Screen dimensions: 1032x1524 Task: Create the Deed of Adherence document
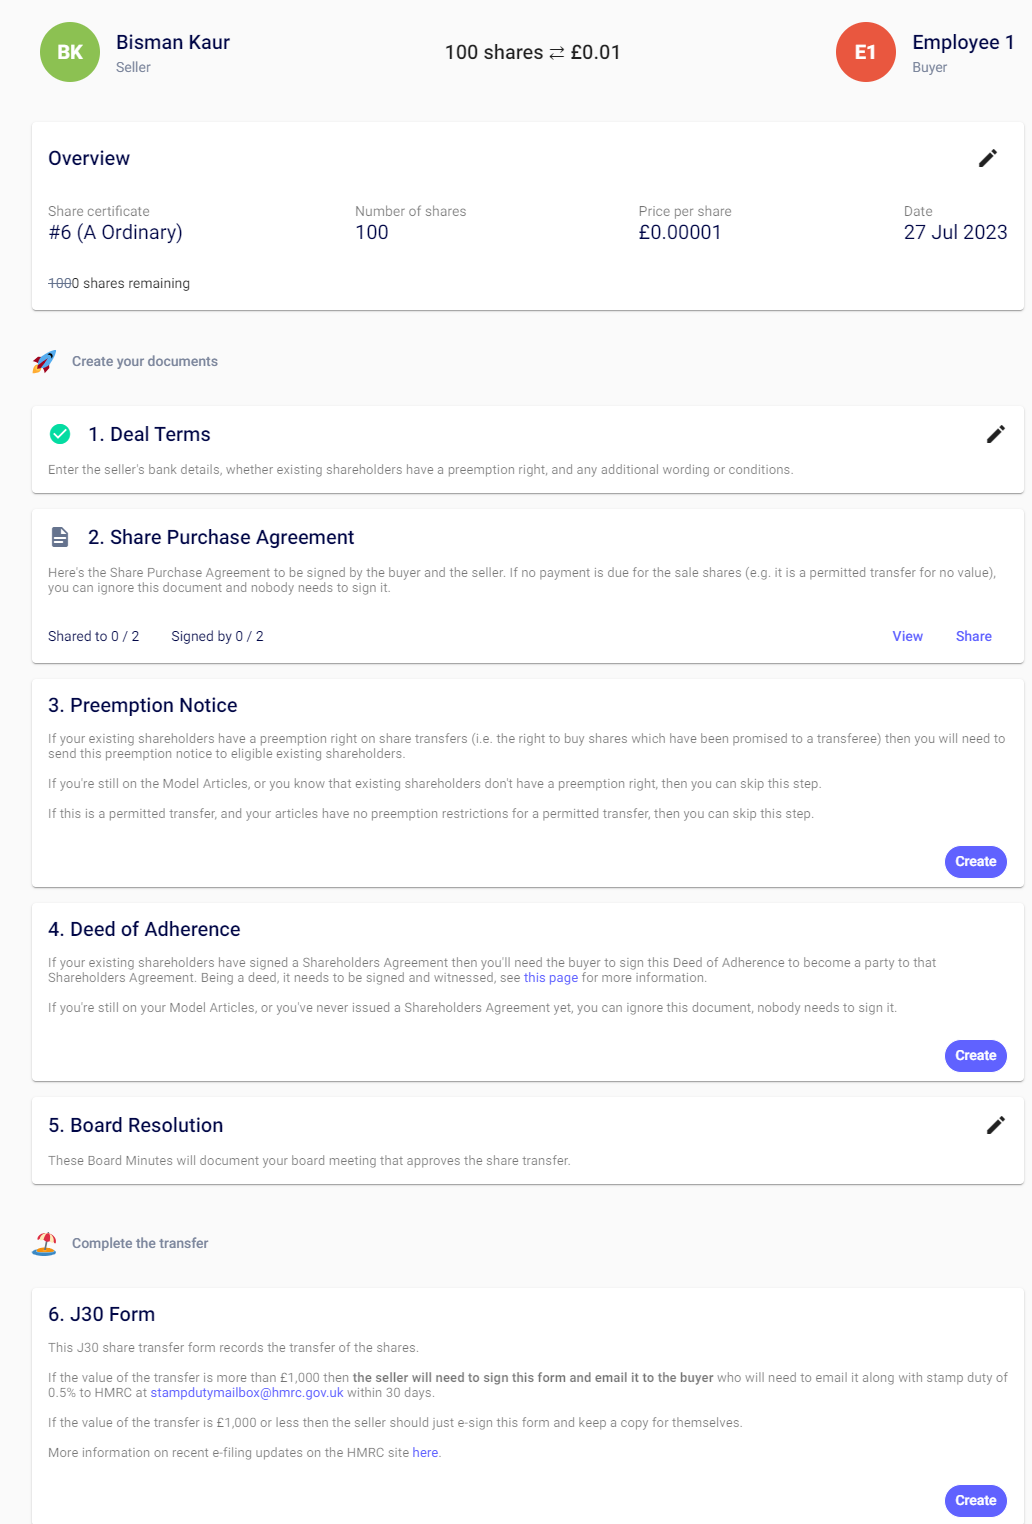[975, 1055]
